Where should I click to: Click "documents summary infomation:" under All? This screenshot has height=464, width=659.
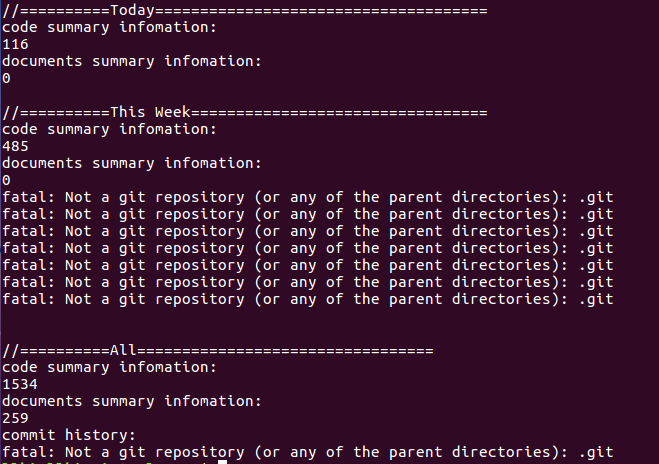[x=131, y=401]
